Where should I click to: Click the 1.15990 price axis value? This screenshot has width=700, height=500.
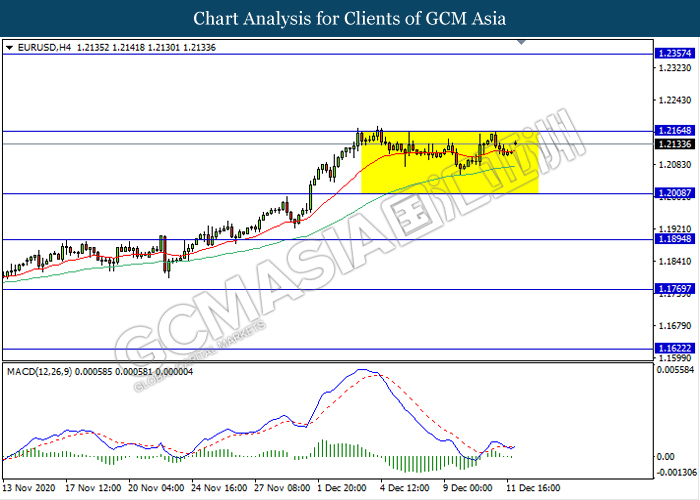[675, 358]
